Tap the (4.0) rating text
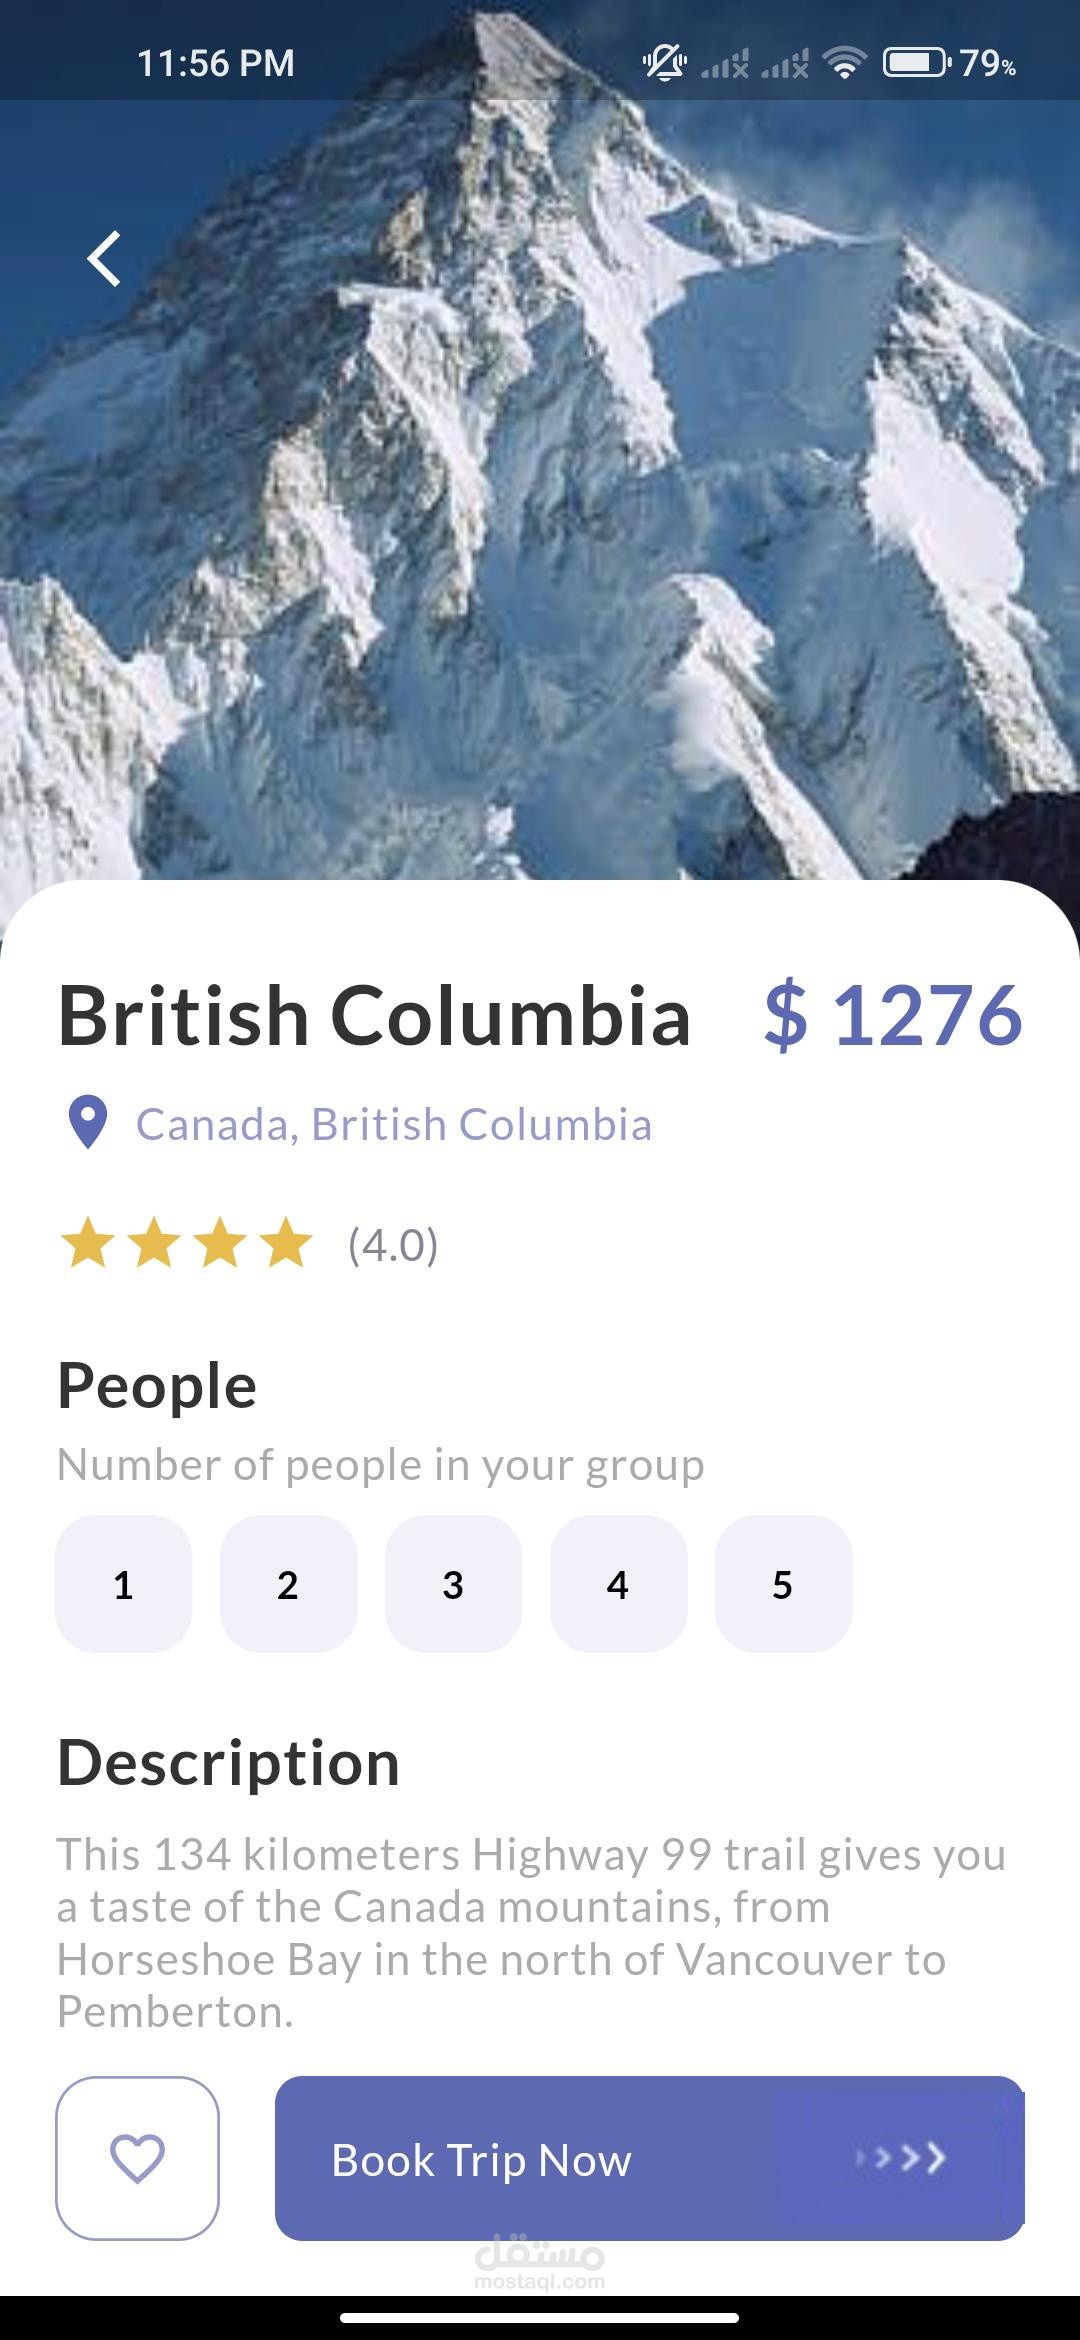The width and height of the screenshot is (1080, 2340). click(x=393, y=1245)
